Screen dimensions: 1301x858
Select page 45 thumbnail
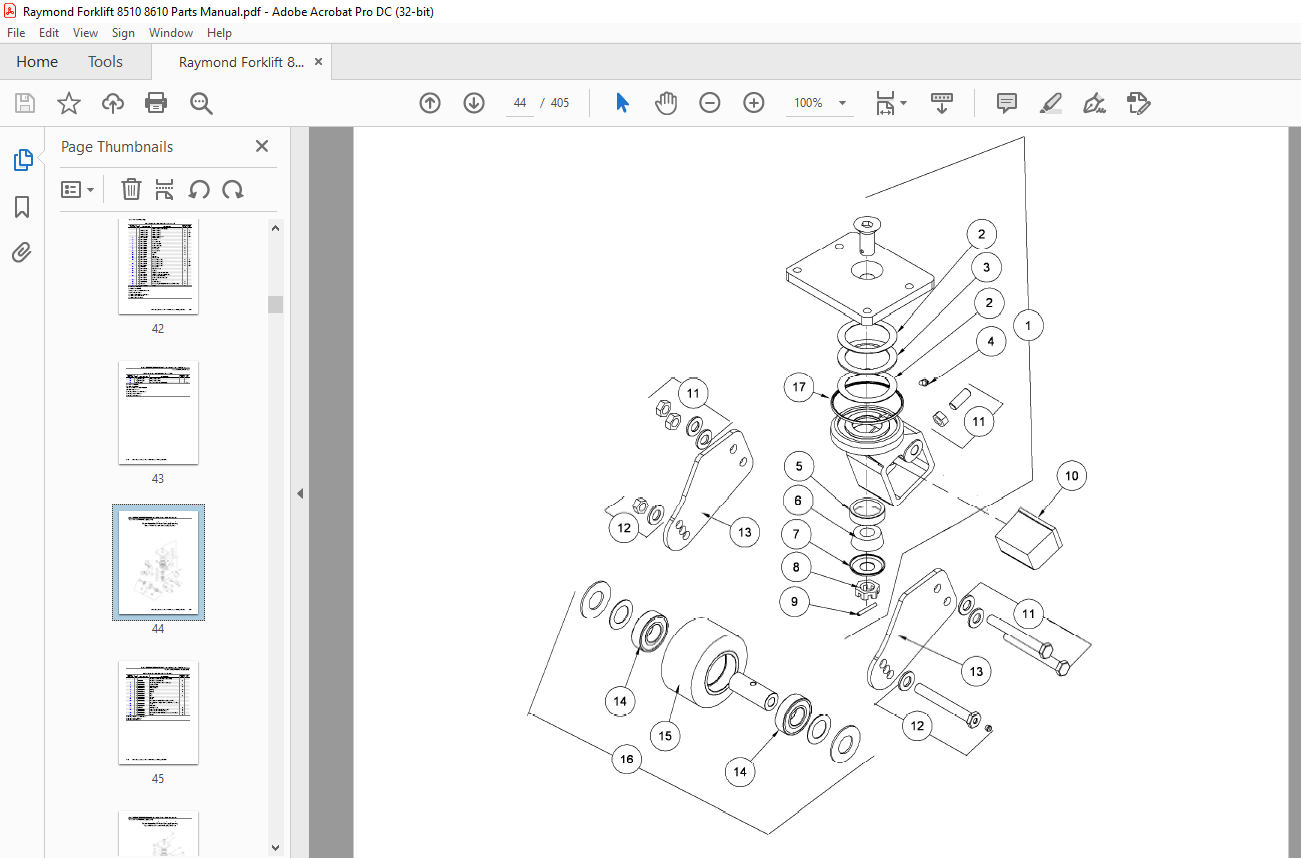click(x=158, y=713)
